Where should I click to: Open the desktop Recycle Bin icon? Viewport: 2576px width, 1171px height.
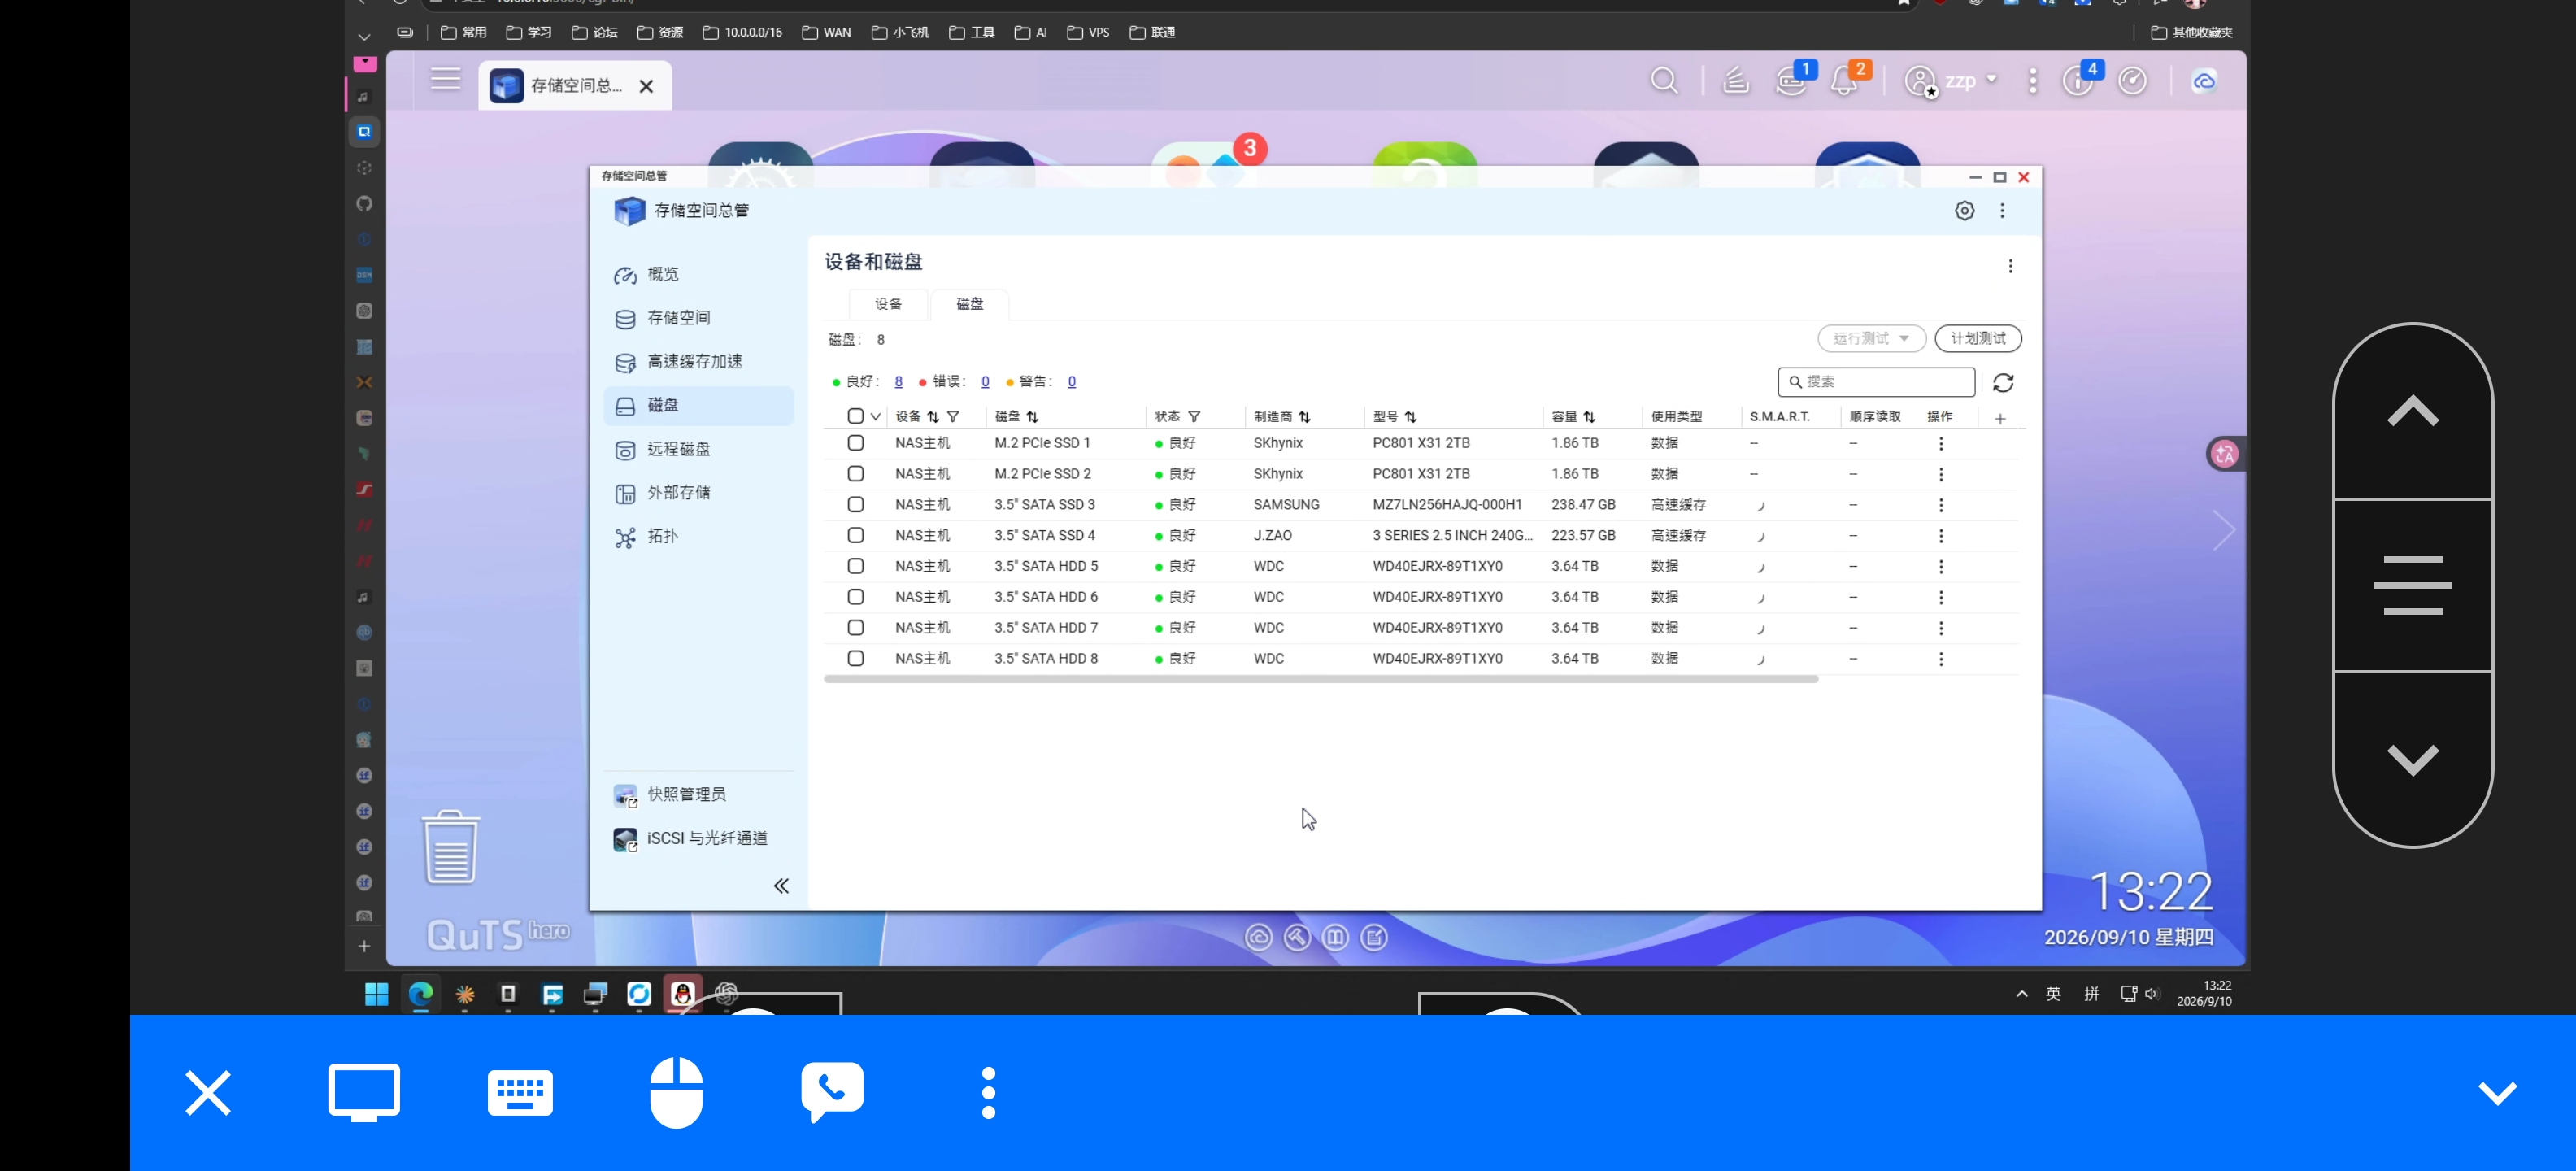point(451,847)
